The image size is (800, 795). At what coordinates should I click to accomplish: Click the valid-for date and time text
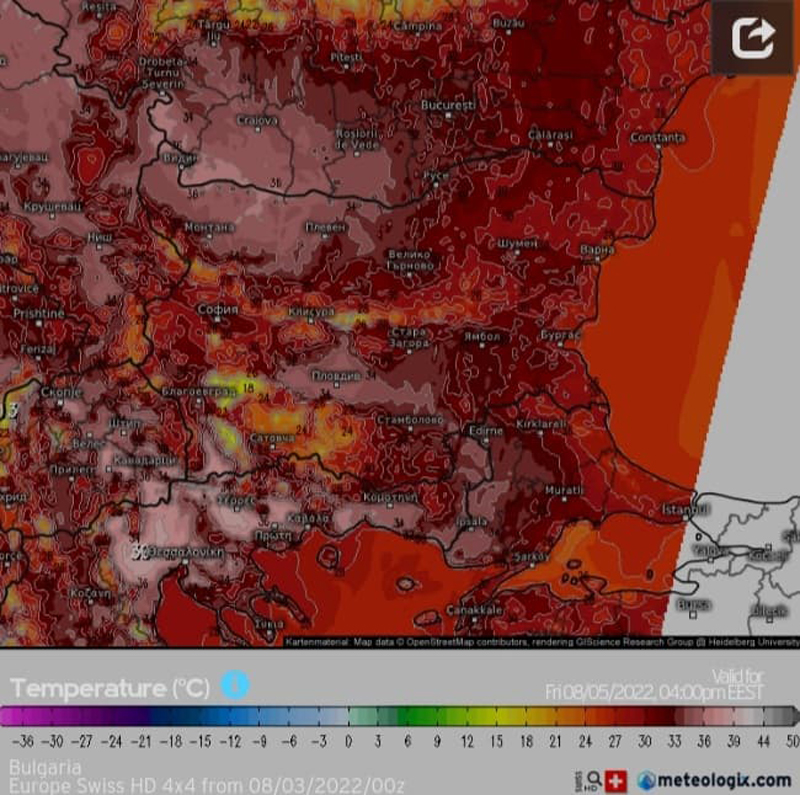pyautogui.click(x=655, y=691)
